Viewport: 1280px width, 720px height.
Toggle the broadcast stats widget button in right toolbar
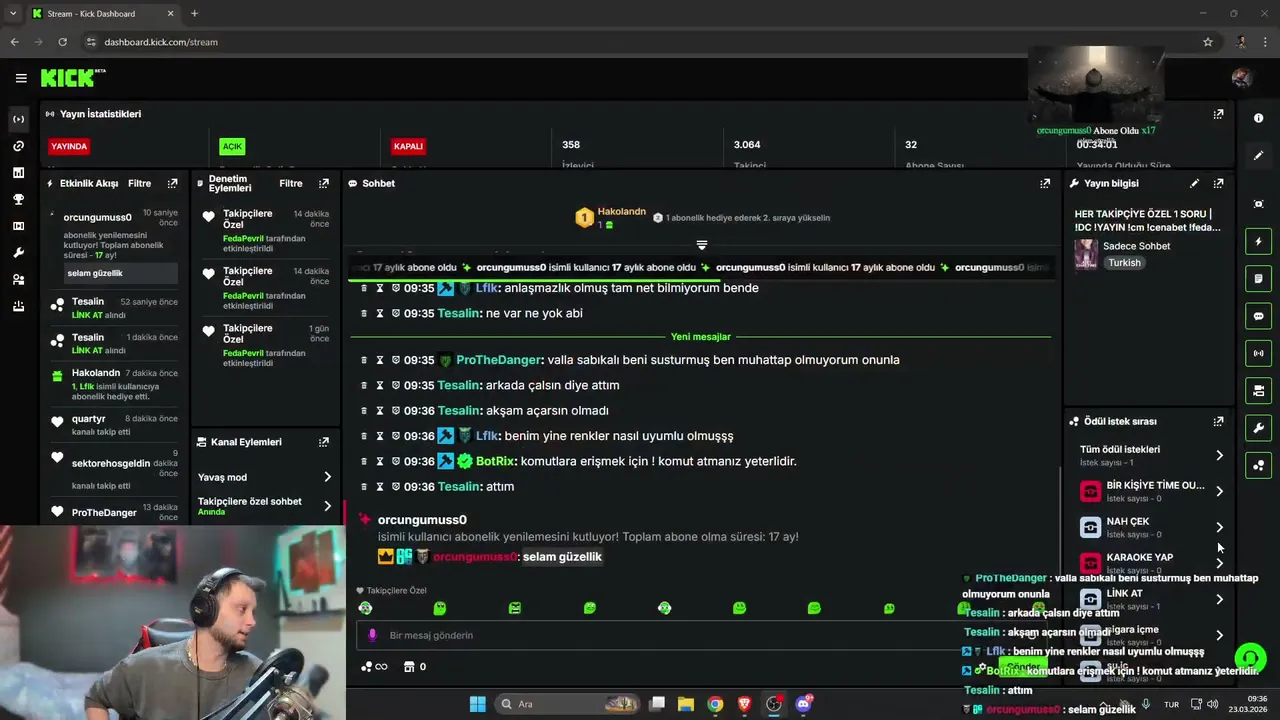click(x=1258, y=353)
